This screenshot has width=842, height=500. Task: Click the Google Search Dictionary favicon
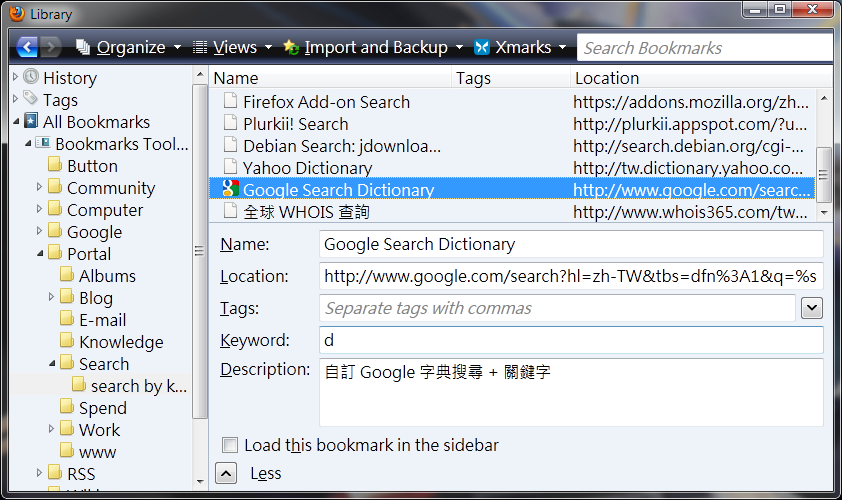(x=230, y=189)
